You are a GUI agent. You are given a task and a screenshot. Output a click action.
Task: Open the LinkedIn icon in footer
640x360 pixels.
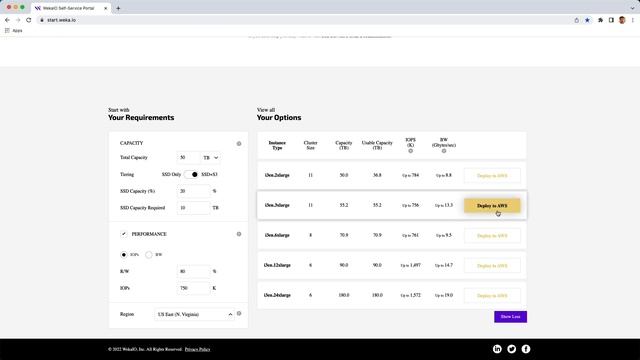497,349
